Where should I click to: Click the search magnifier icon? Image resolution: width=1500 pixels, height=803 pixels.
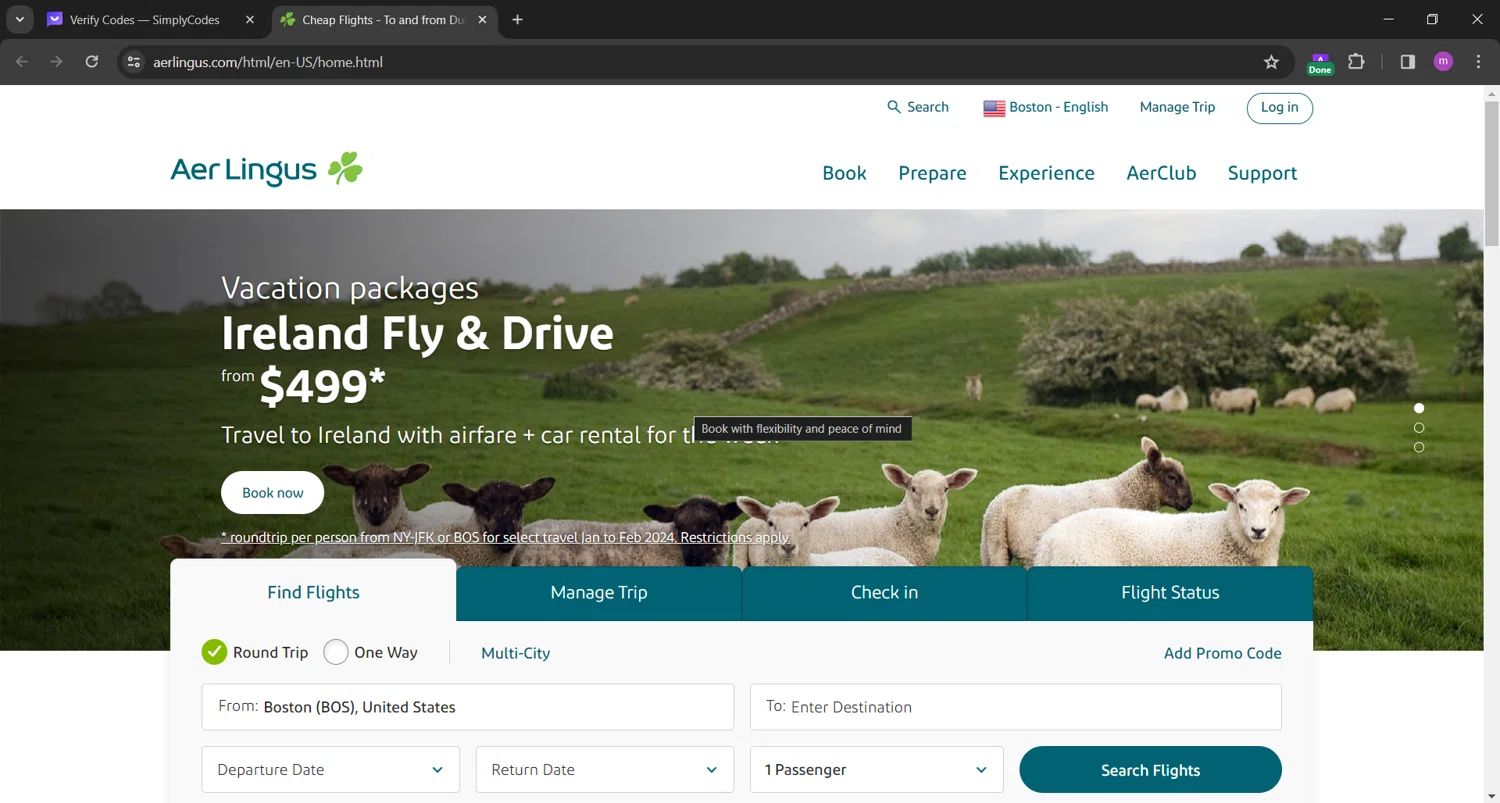894,107
